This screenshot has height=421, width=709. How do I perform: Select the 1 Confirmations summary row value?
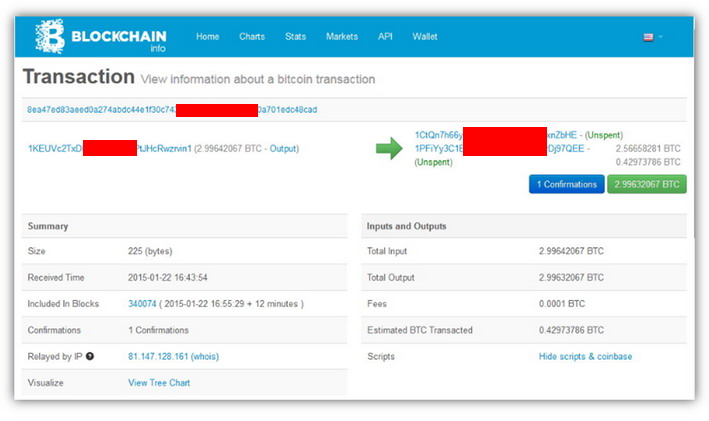[x=158, y=330]
